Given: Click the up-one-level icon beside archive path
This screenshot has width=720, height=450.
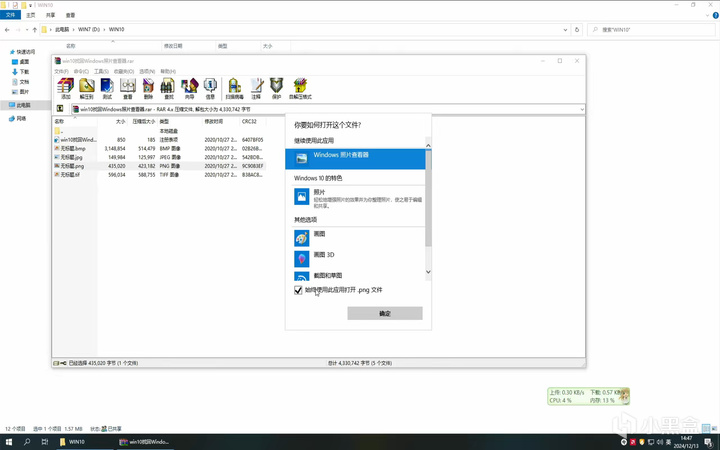Looking at the screenshot, I should click(x=60, y=109).
